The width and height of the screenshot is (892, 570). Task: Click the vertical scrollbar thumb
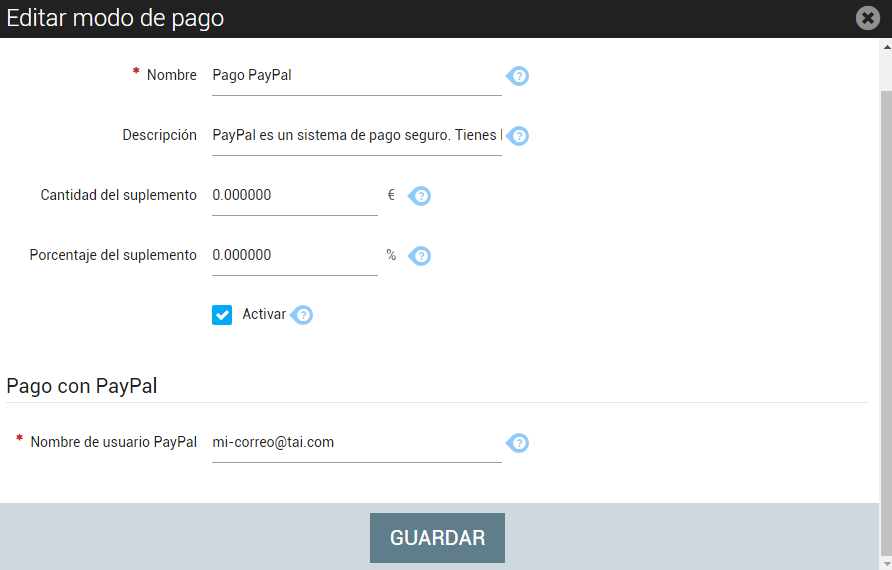pyautogui.click(x=886, y=321)
